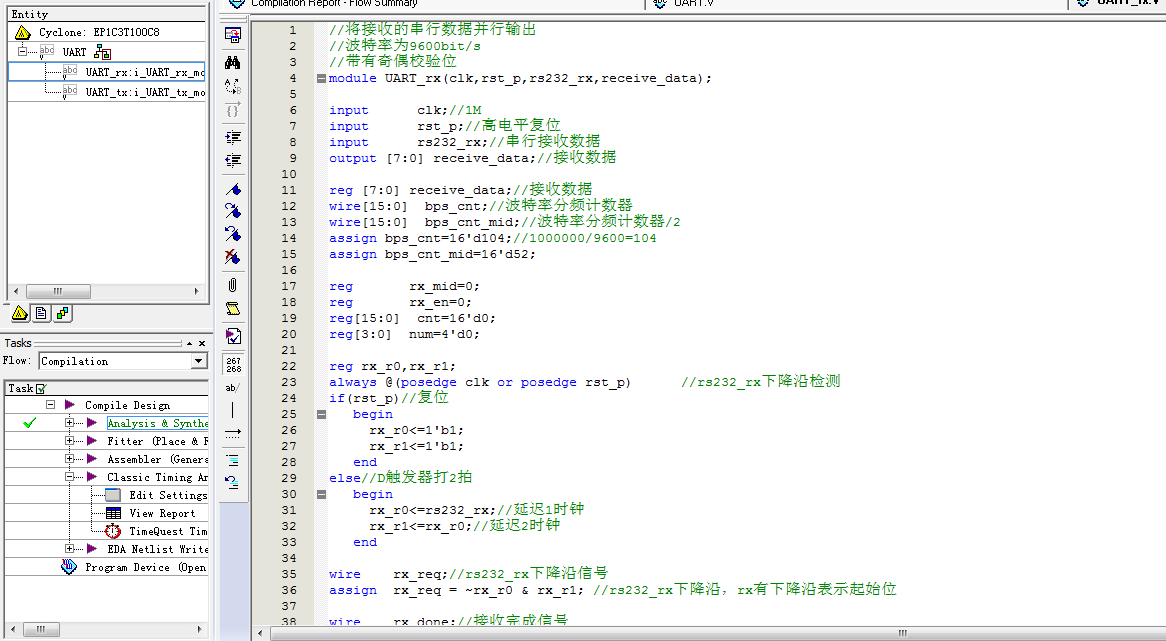Open the Files tab icon in Project Navigator
This screenshot has height=641, width=1166.
(x=41, y=313)
